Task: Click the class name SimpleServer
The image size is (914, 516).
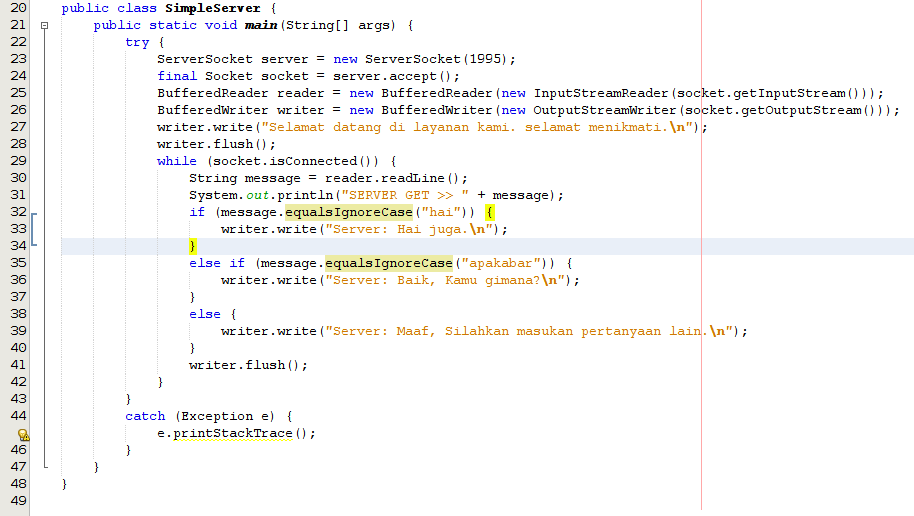Action: [213, 8]
